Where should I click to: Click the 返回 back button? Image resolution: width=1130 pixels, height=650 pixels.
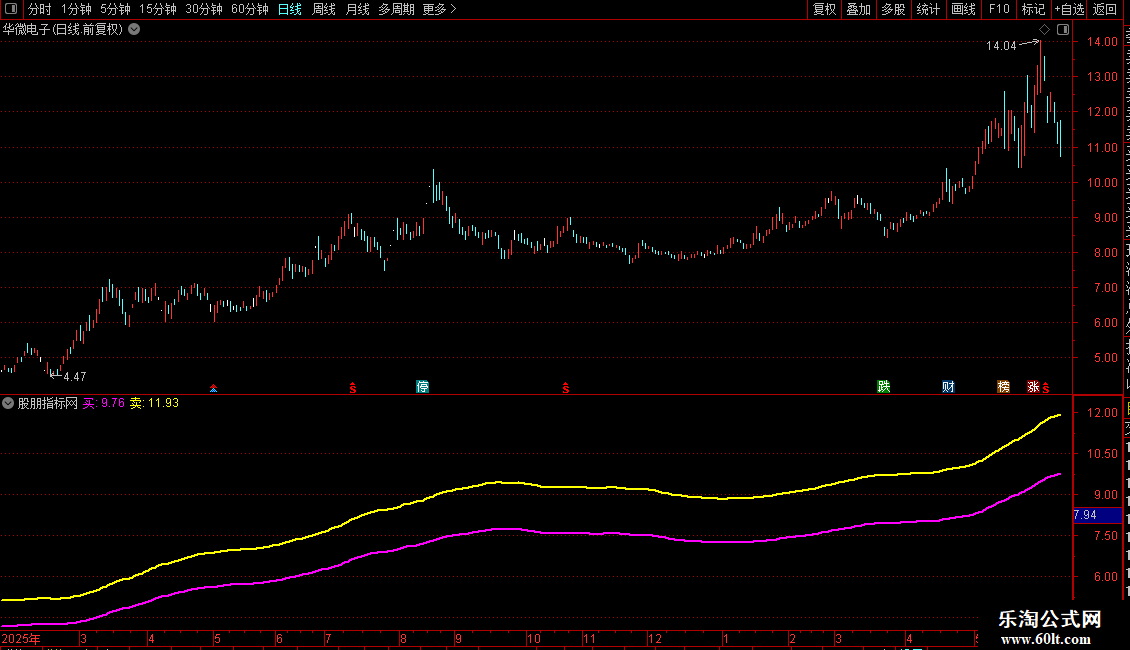coord(1104,9)
